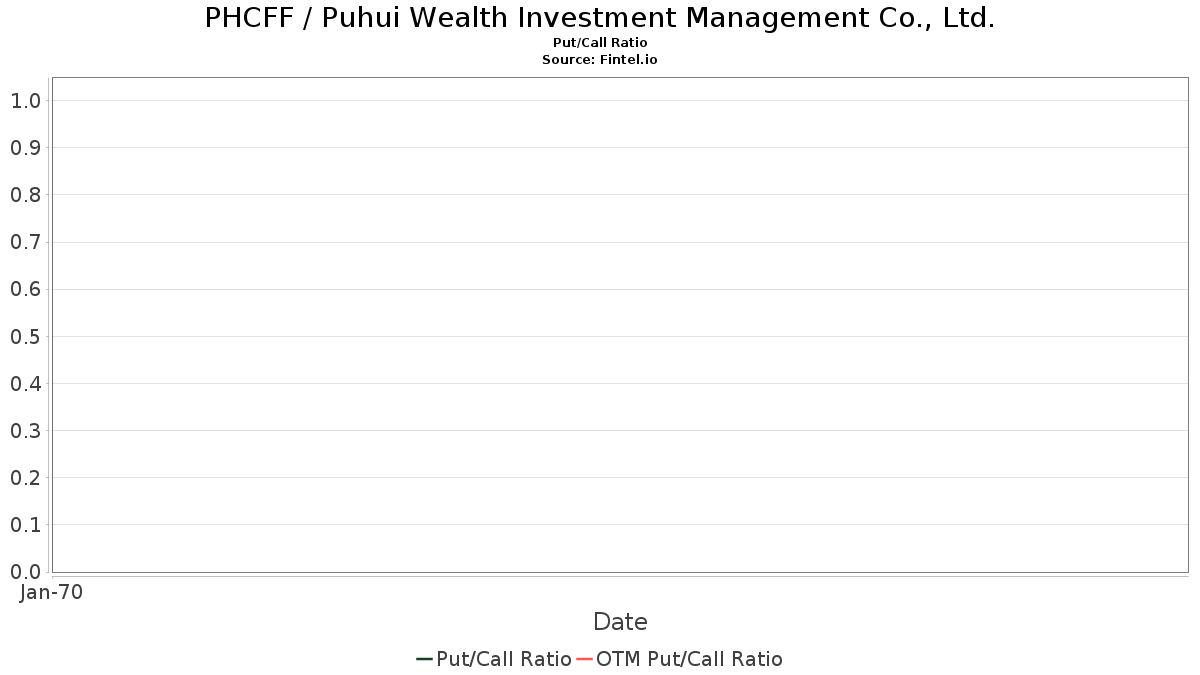
Task: Click the Date axis label
Action: click(x=620, y=622)
